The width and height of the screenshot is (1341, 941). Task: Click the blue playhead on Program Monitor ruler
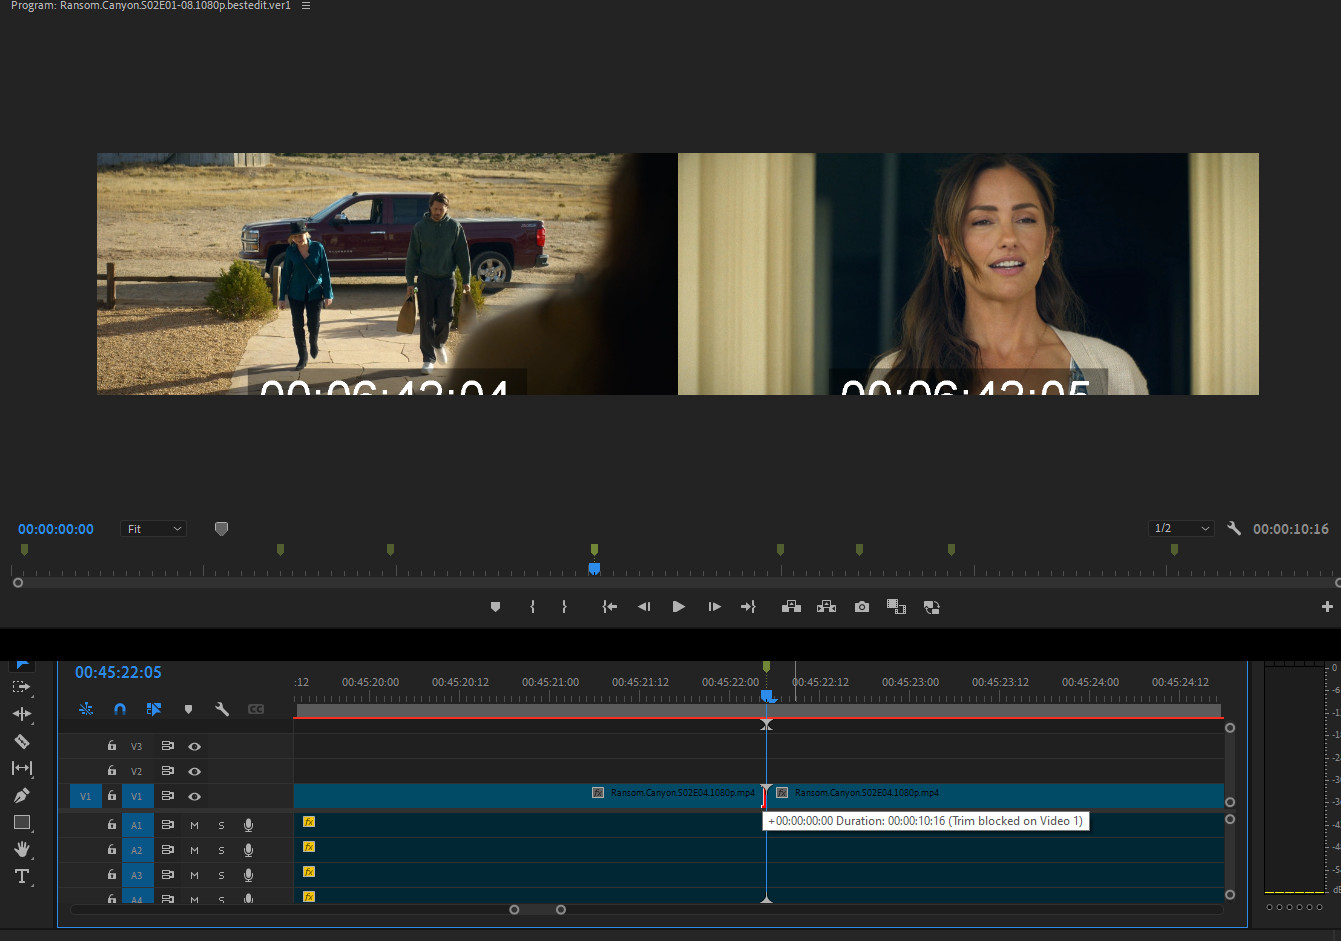[x=594, y=568]
